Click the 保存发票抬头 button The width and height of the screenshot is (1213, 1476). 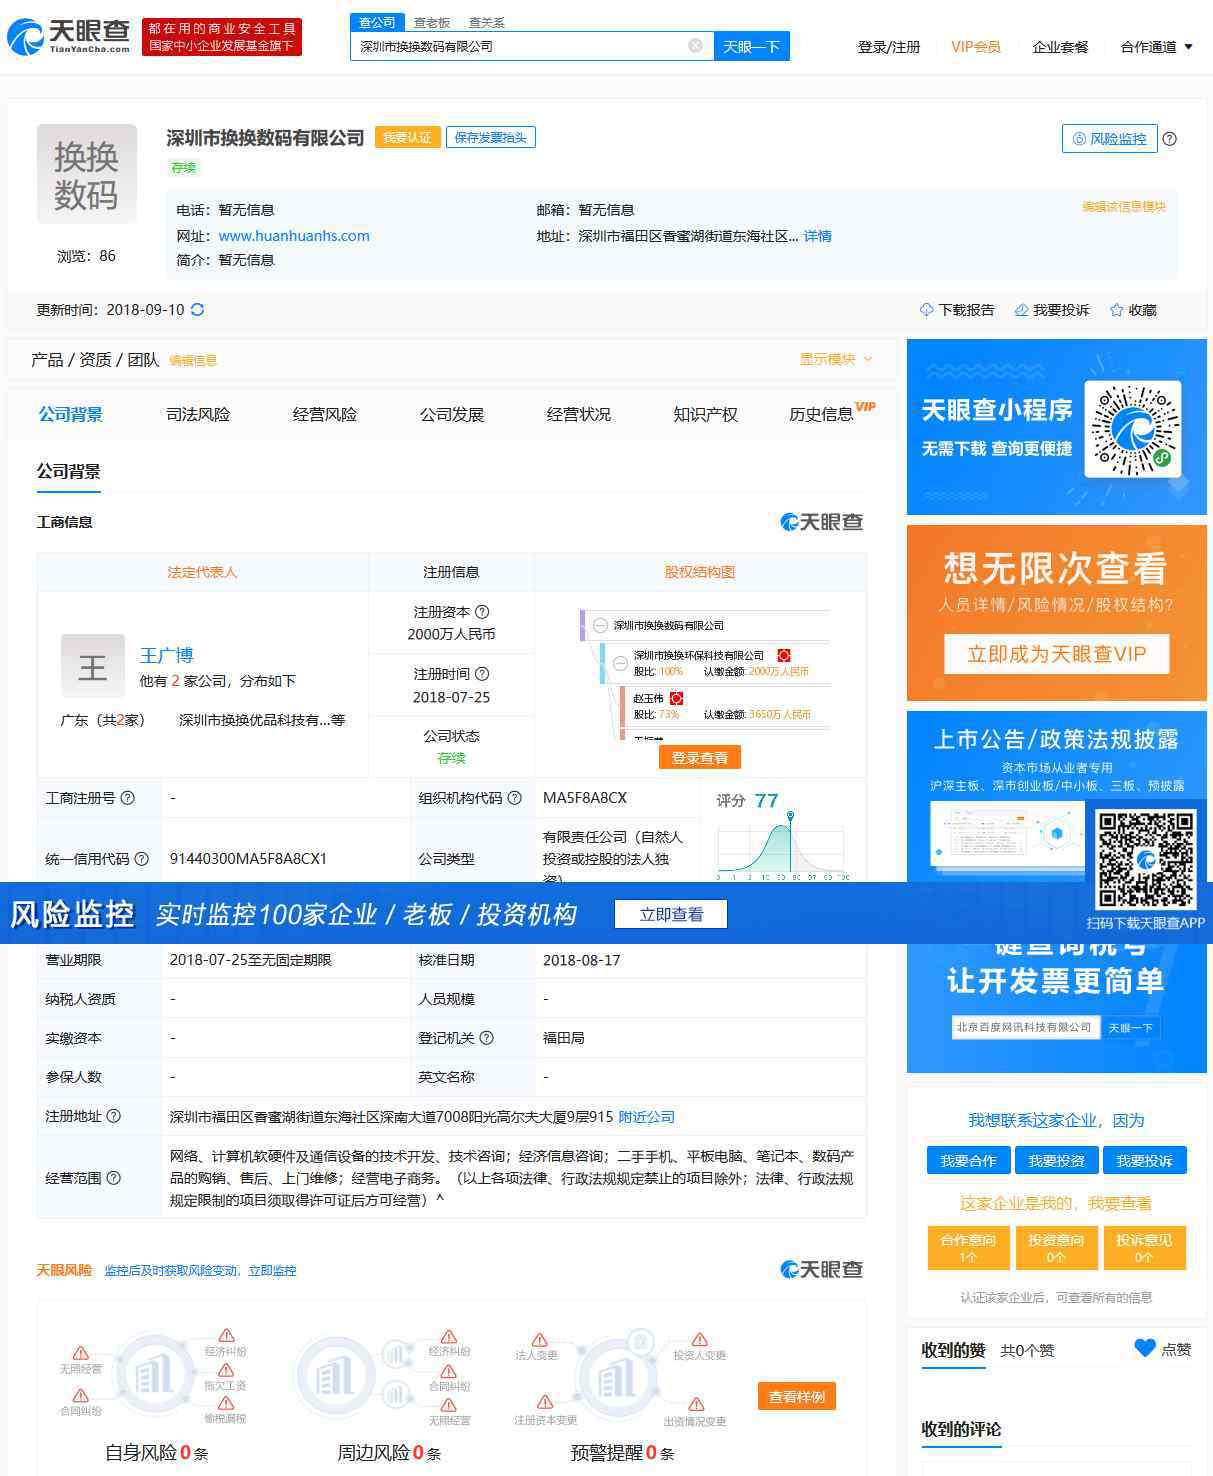491,138
